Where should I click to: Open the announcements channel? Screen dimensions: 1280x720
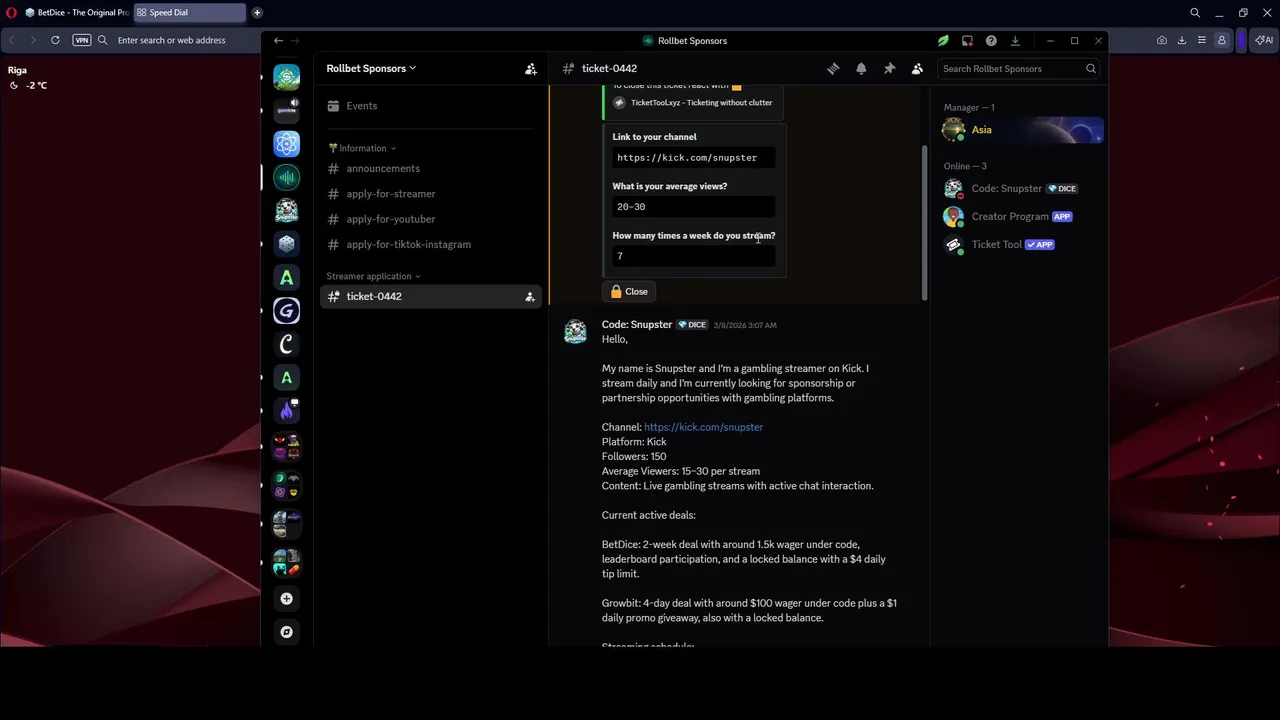[x=430, y=169]
